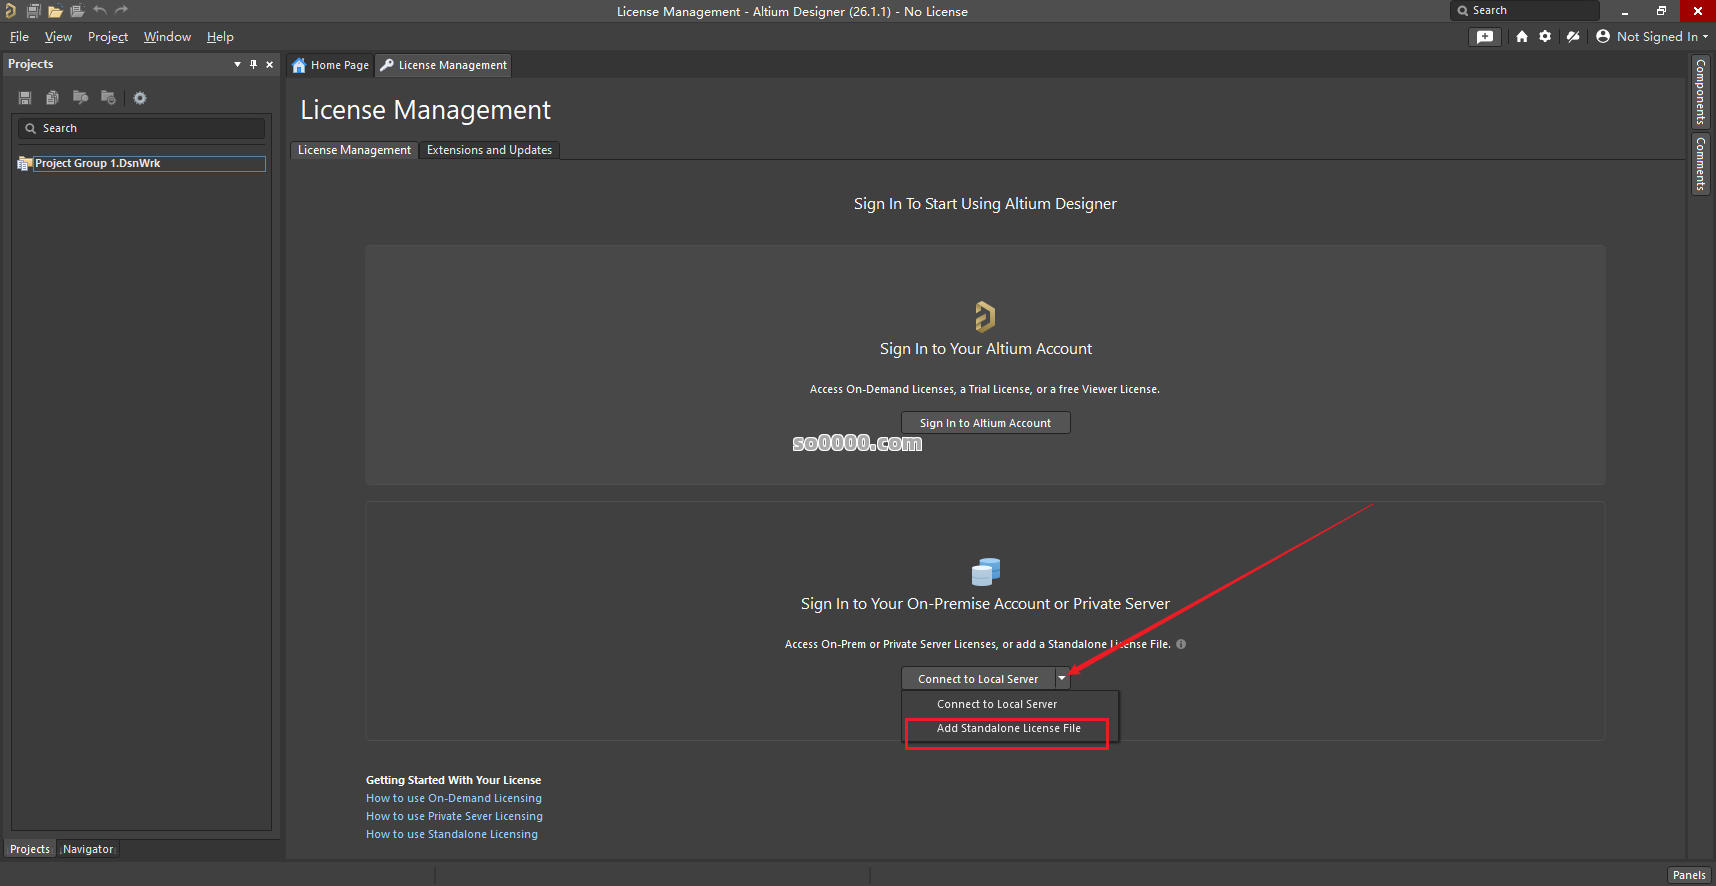
Task: Click the add comment speech bubble icon
Action: point(1485,37)
